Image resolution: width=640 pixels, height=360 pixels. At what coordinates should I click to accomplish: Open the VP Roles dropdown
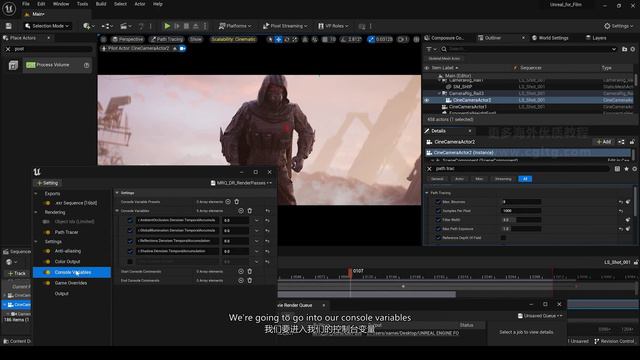coord(333,26)
